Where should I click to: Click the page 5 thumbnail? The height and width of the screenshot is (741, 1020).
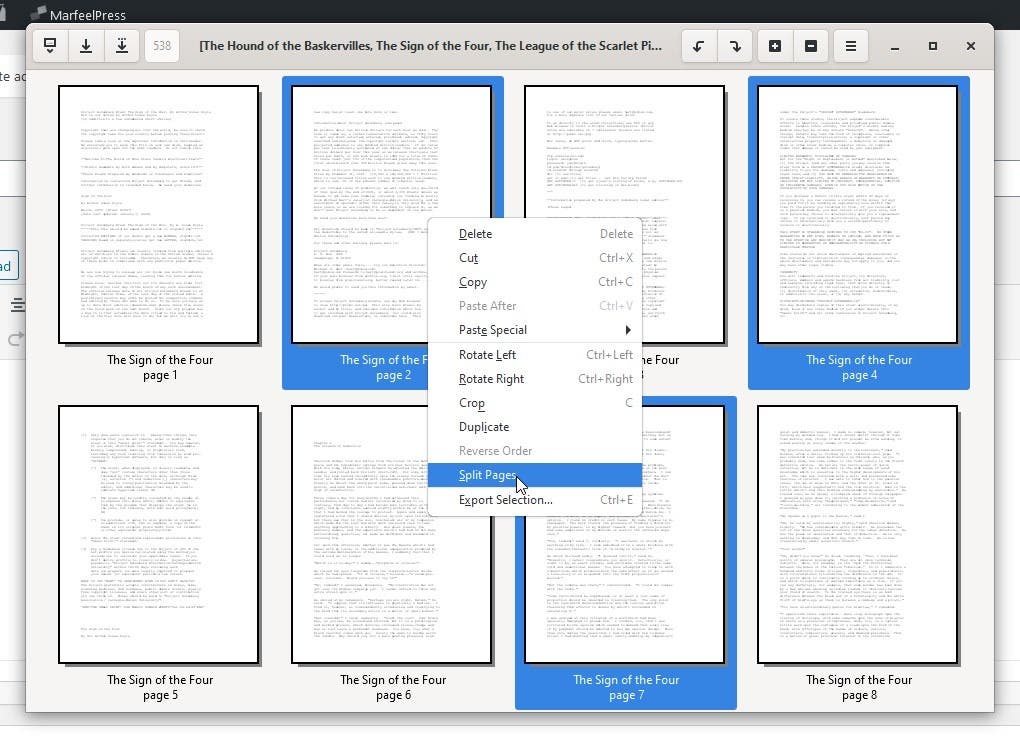(159, 535)
